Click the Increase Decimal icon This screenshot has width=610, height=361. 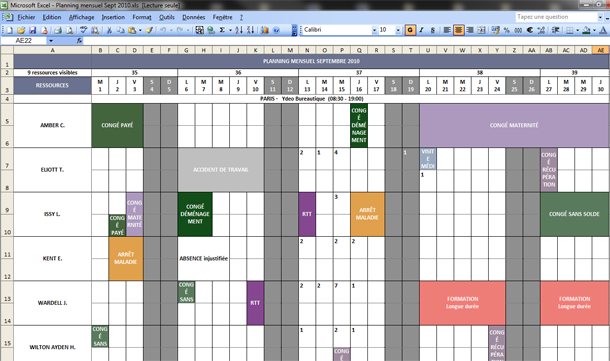click(x=541, y=30)
